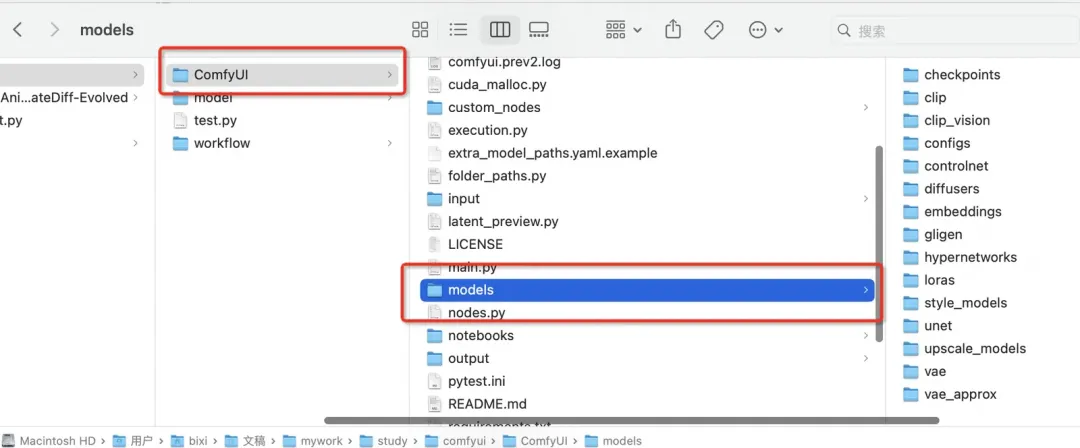Image resolution: width=1080 pixels, height=448 pixels.
Task: Open the group-by dropdown in toolbar
Action: click(x=624, y=30)
